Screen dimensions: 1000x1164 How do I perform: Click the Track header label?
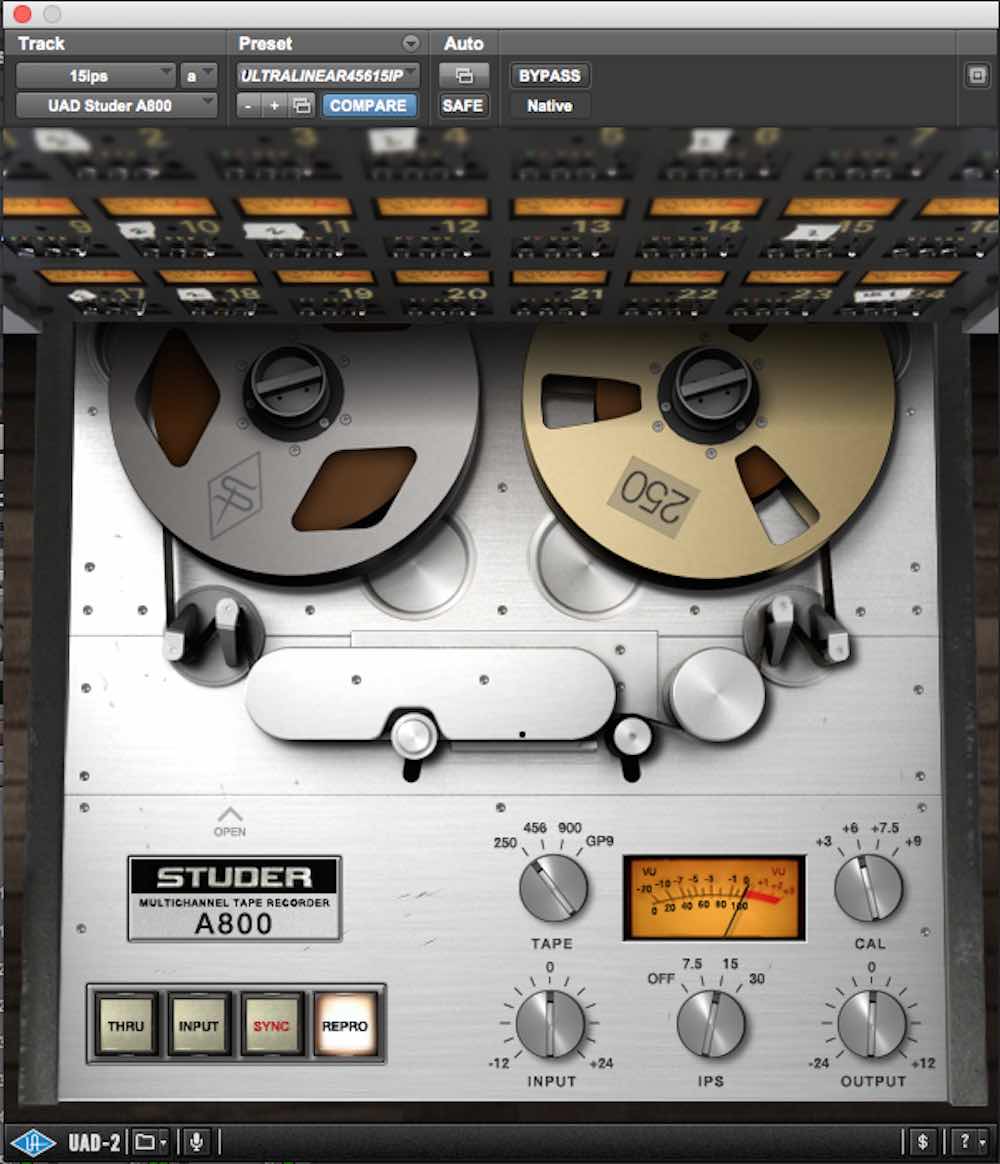(x=42, y=44)
